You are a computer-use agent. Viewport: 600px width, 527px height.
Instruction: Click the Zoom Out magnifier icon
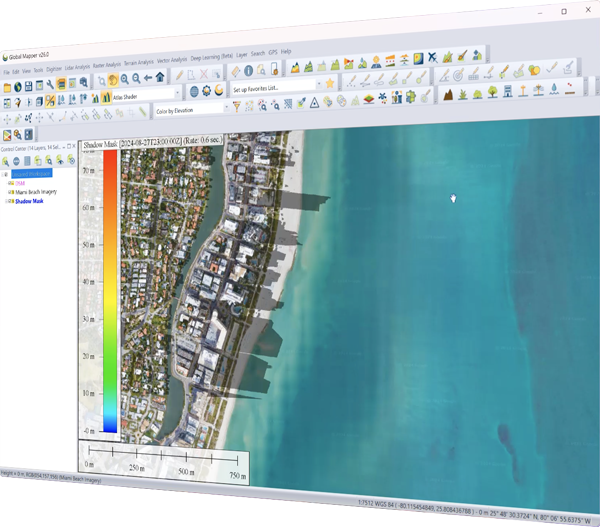(136, 79)
